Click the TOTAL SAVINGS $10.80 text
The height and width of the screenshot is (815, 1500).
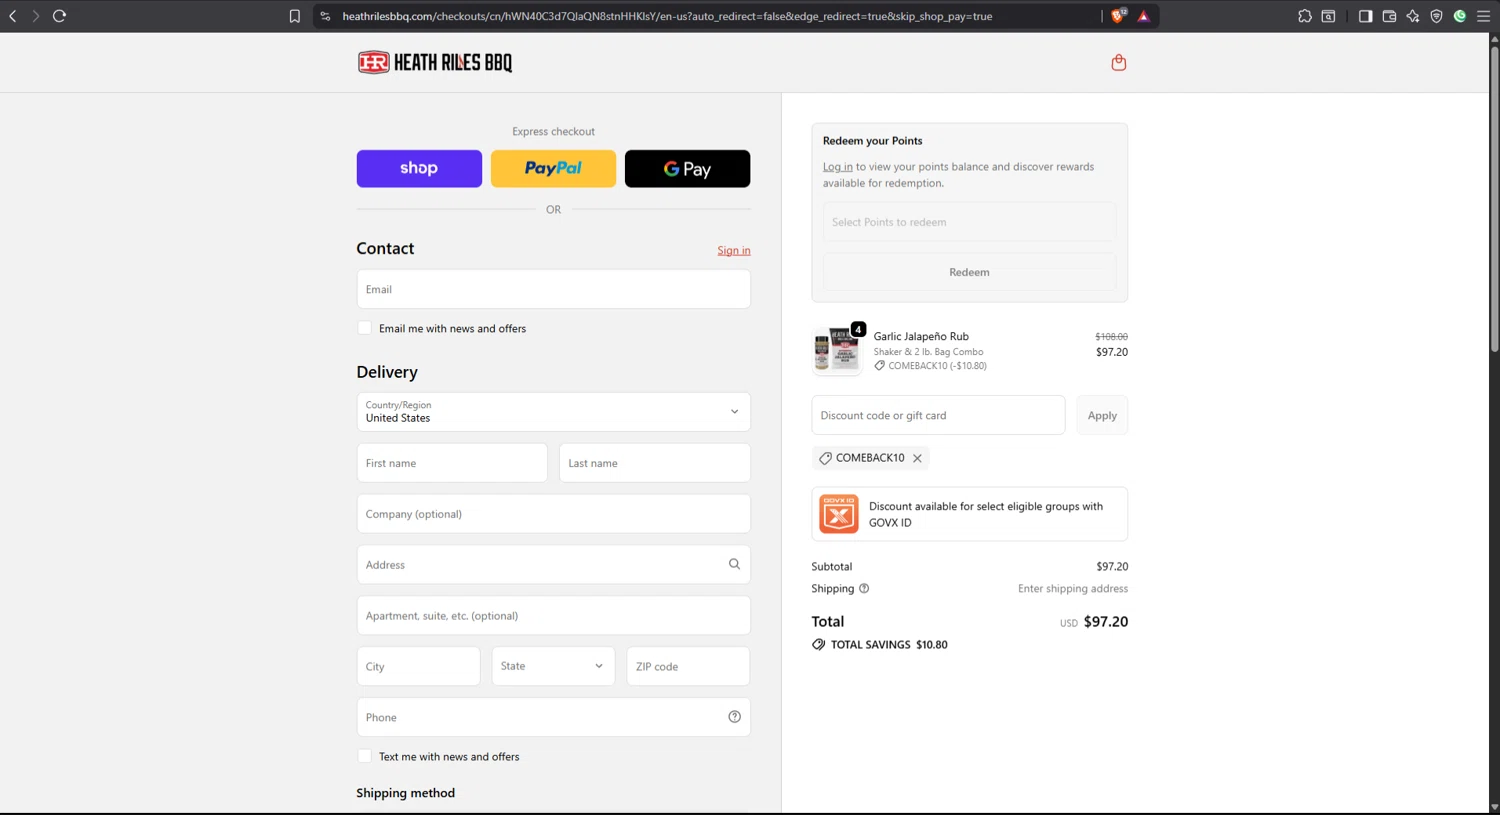[x=889, y=645]
